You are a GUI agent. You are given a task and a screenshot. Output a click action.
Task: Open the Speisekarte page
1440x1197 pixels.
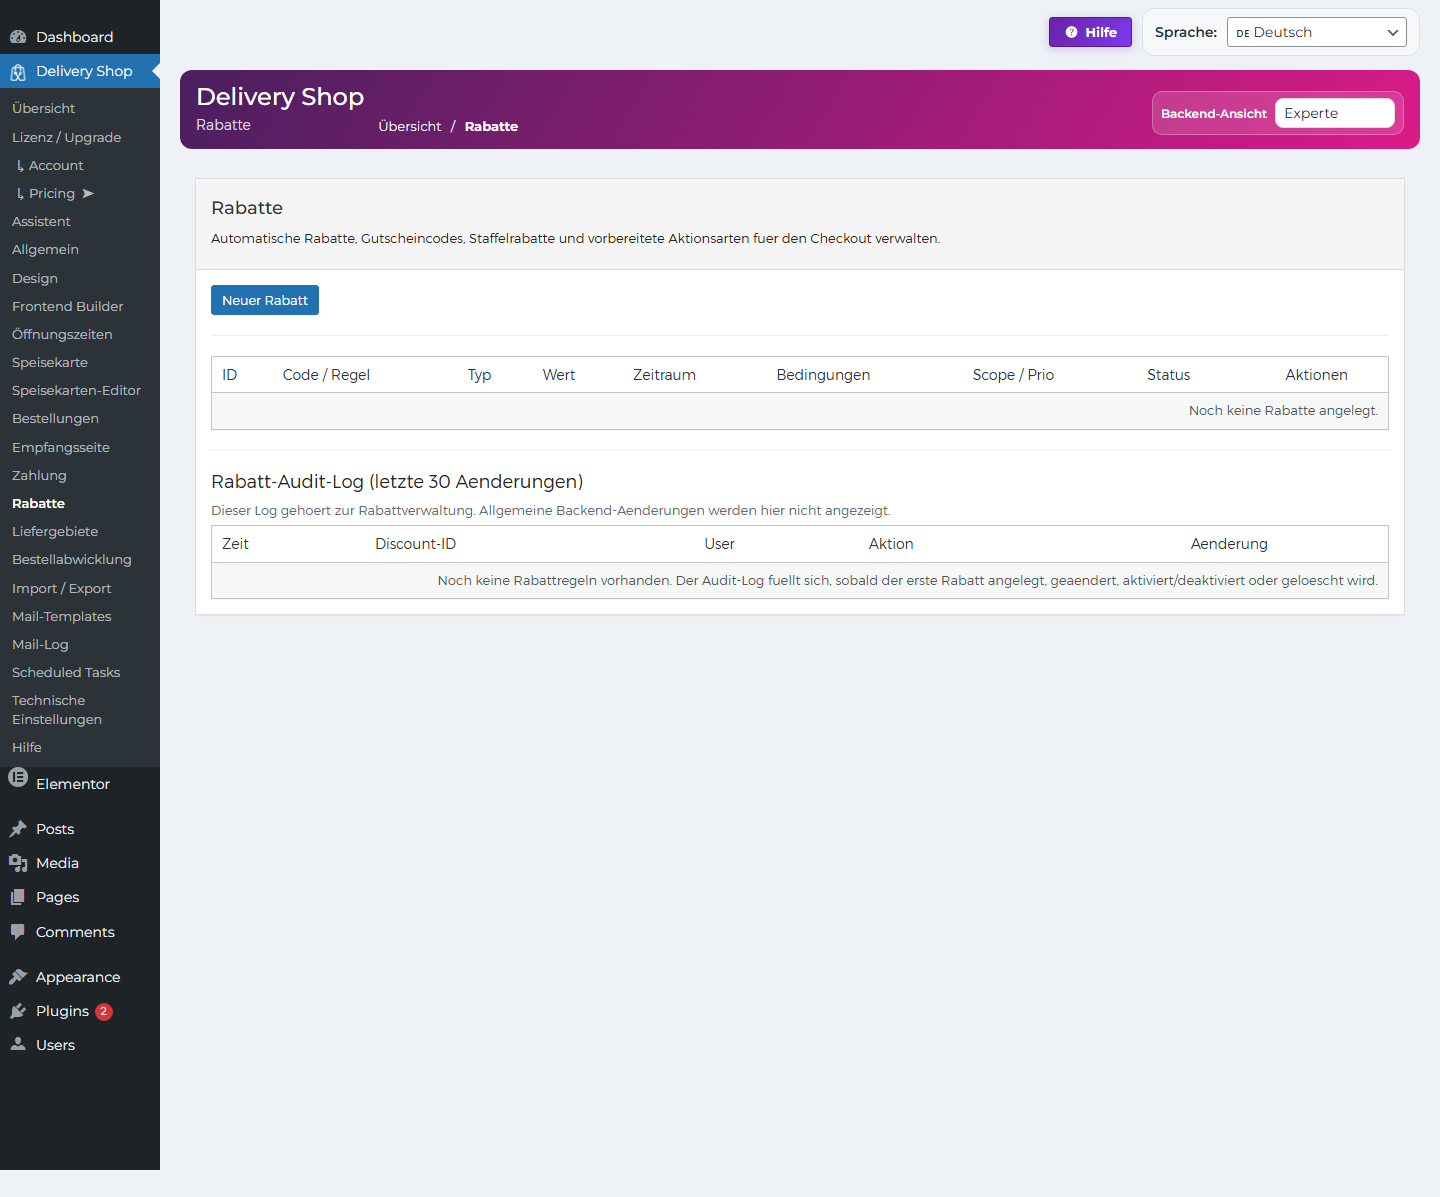[50, 362]
